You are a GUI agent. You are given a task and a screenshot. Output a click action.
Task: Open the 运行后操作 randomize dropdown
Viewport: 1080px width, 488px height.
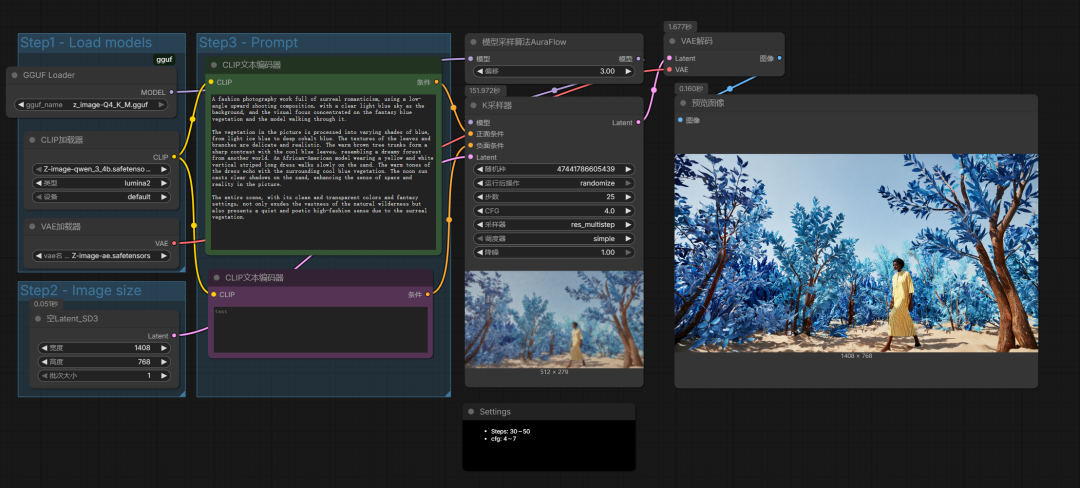click(554, 183)
